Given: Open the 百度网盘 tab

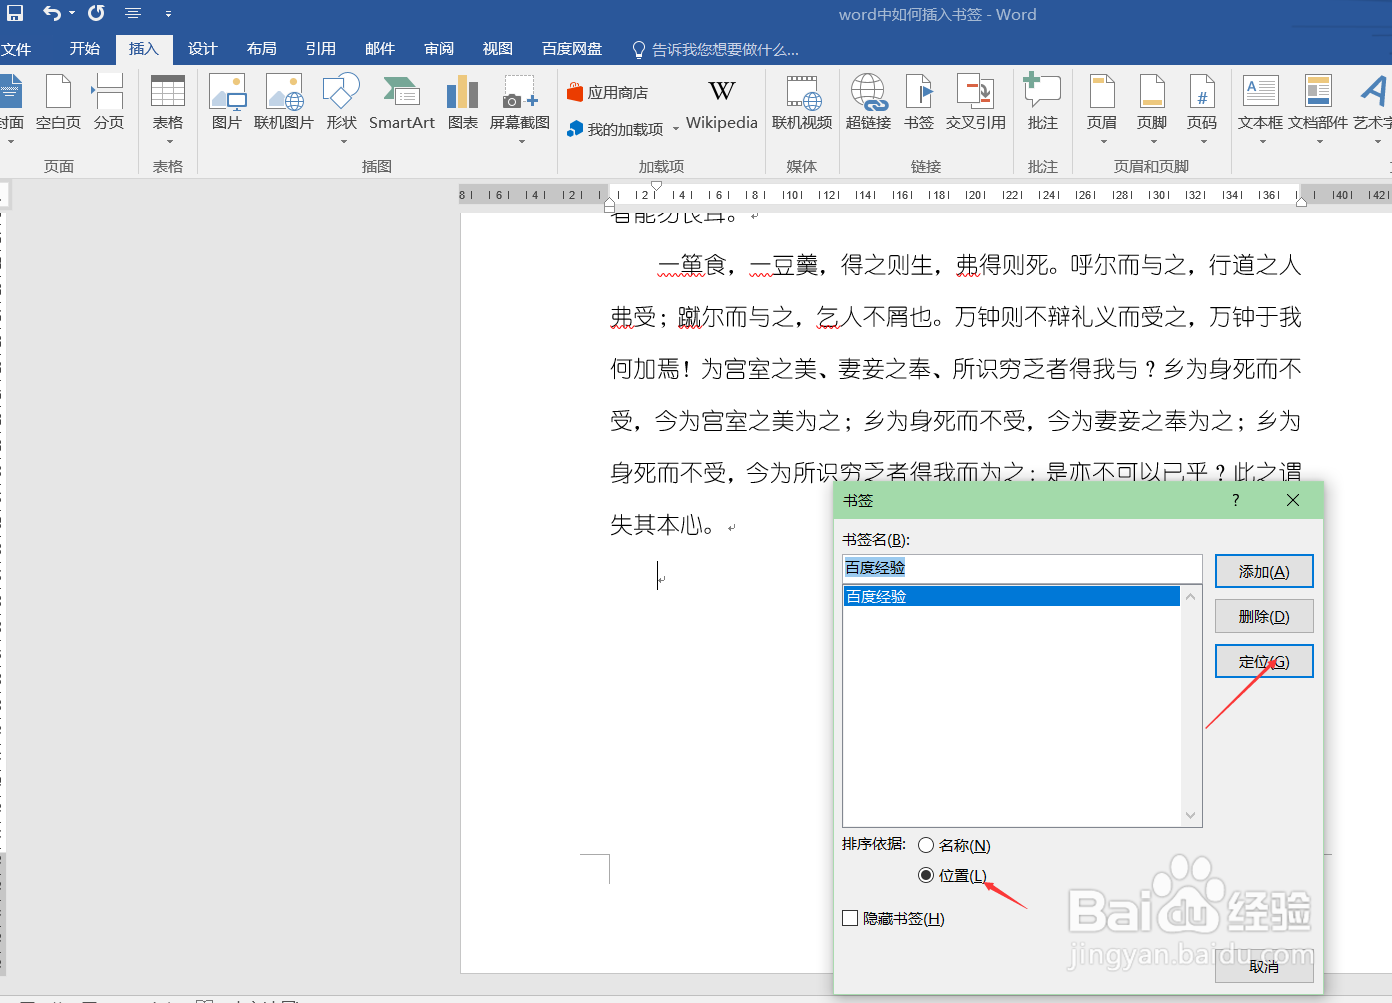Looking at the screenshot, I should coord(571,48).
